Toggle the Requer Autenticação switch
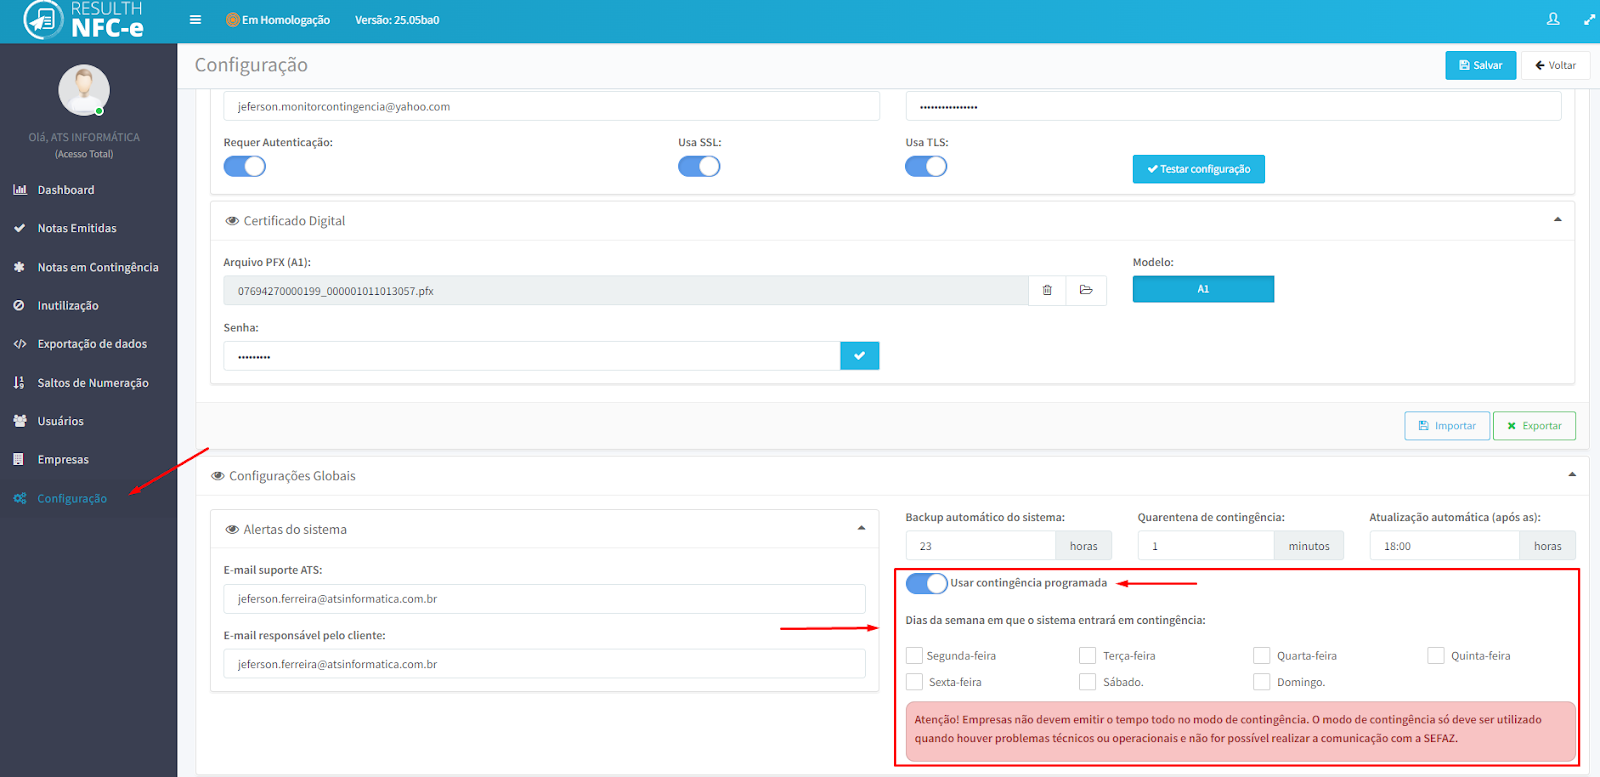Image resolution: width=1600 pixels, height=777 pixels. 244,166
